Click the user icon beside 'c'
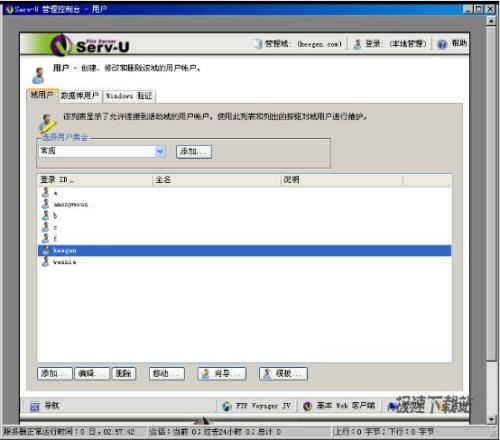 click(46, 227)
